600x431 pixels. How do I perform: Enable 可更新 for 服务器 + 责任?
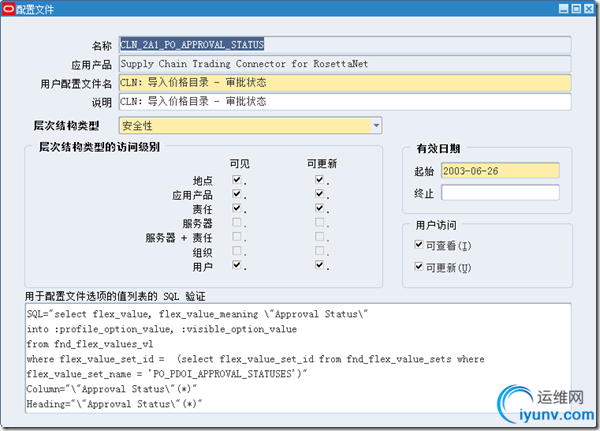click(320, 236)
